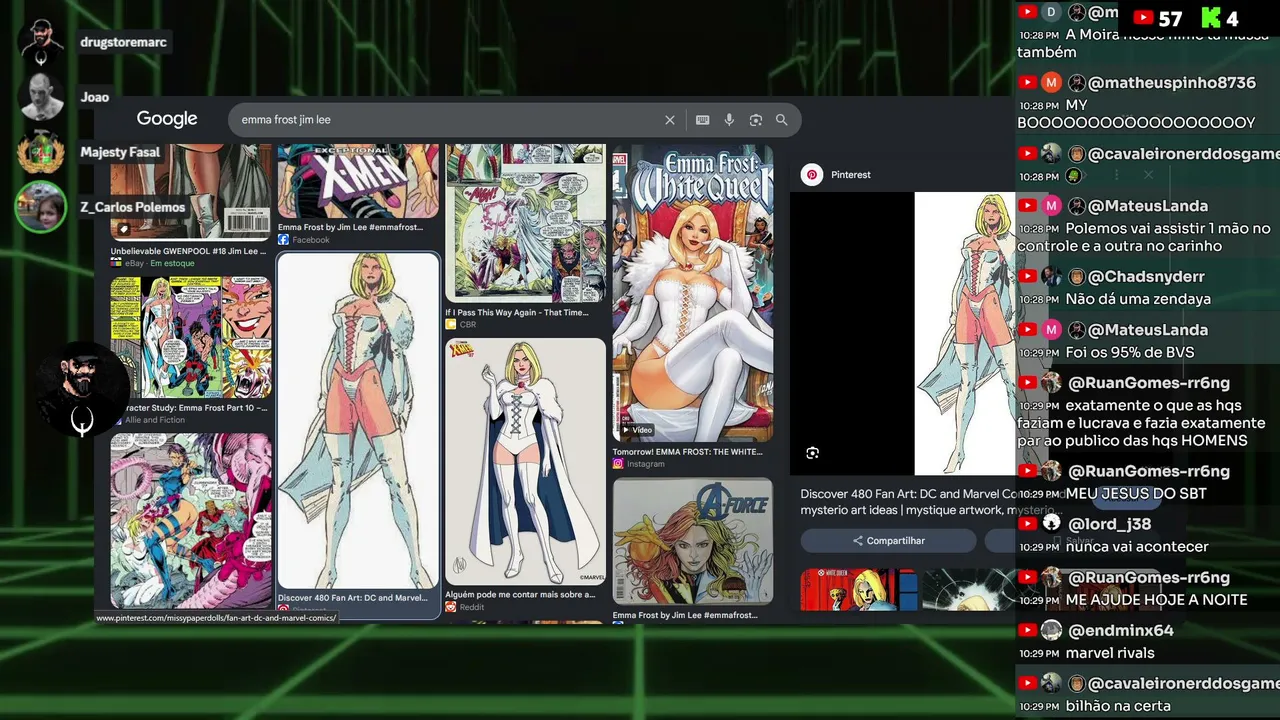The height and width of the screenshot is (720, 1280).
Task: Click the Pinterest logo icon in preview panel
Action: click(812, 175)
